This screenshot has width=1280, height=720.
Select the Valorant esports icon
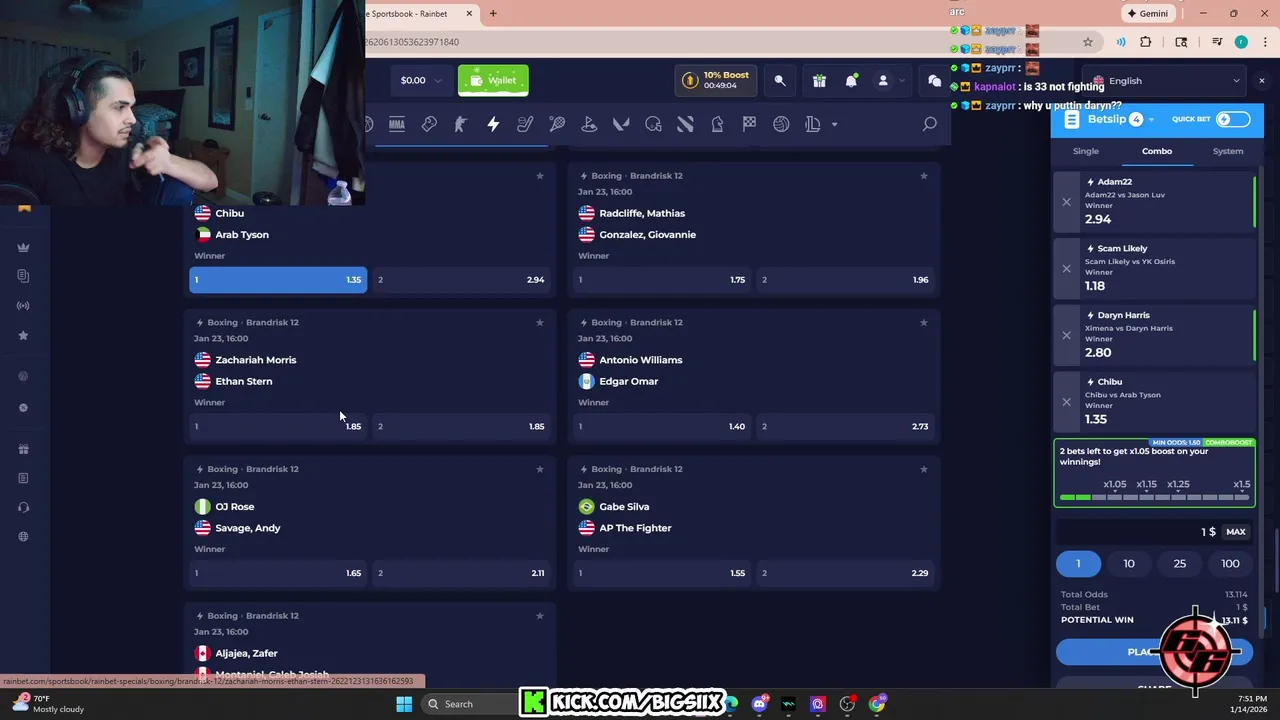(x=621, y=124)
